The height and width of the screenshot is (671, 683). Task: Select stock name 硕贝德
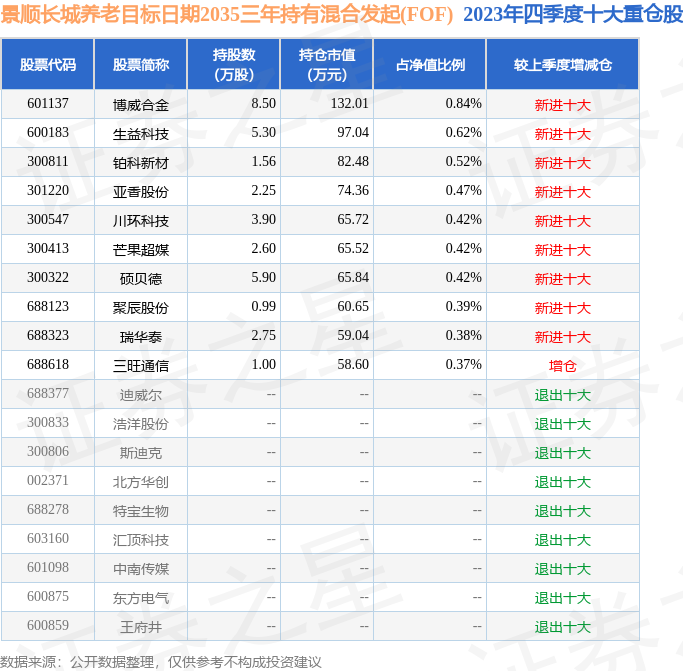[141, 279]
